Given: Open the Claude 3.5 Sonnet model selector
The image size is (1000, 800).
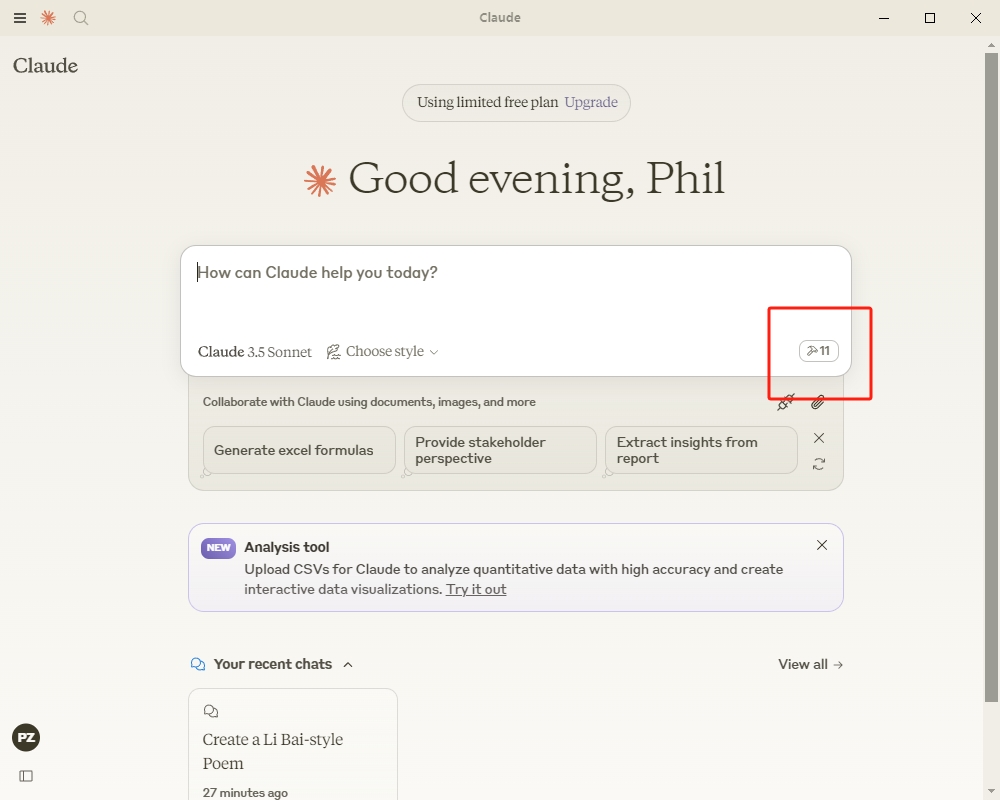Looking at the screenshot, I should click(255, 352).
